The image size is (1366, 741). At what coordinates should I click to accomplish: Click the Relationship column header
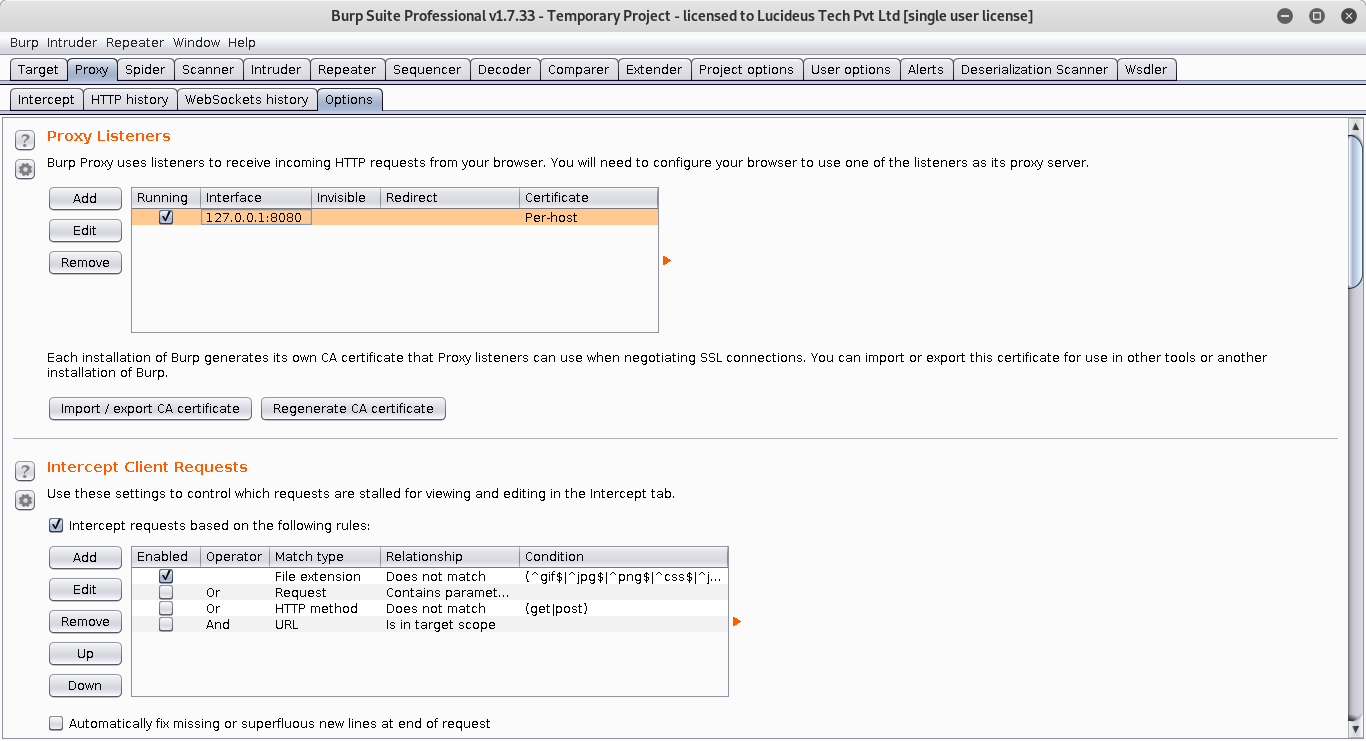coord(450,557)
